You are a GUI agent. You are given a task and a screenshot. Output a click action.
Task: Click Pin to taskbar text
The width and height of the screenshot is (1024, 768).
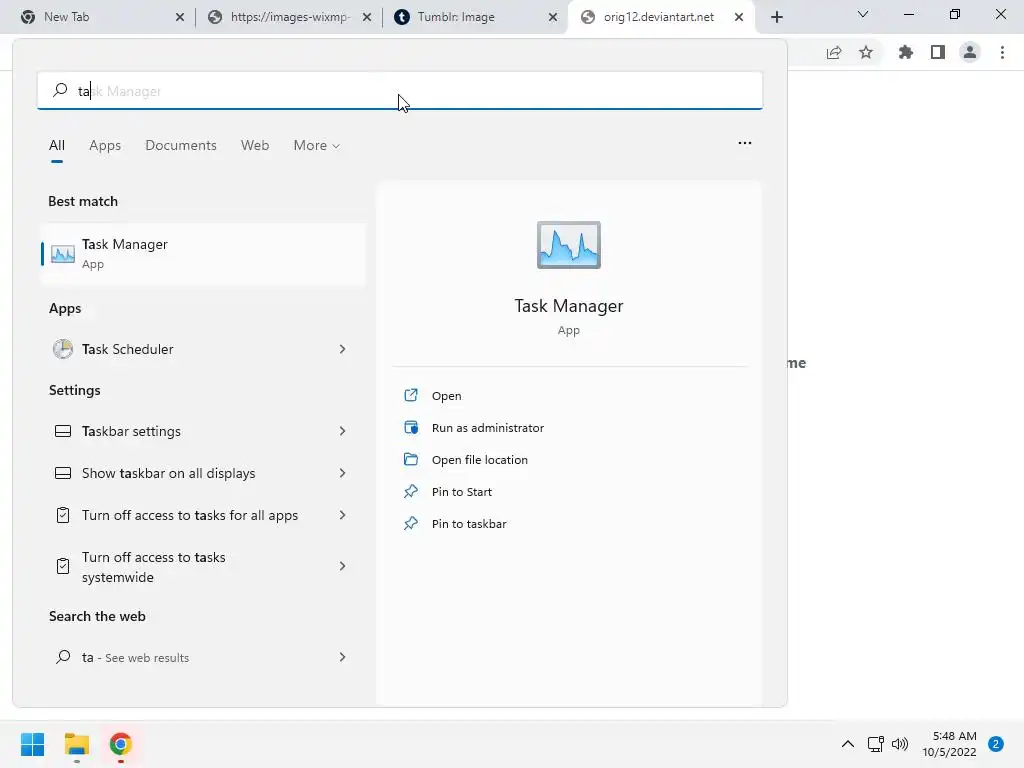click(469, 524)
